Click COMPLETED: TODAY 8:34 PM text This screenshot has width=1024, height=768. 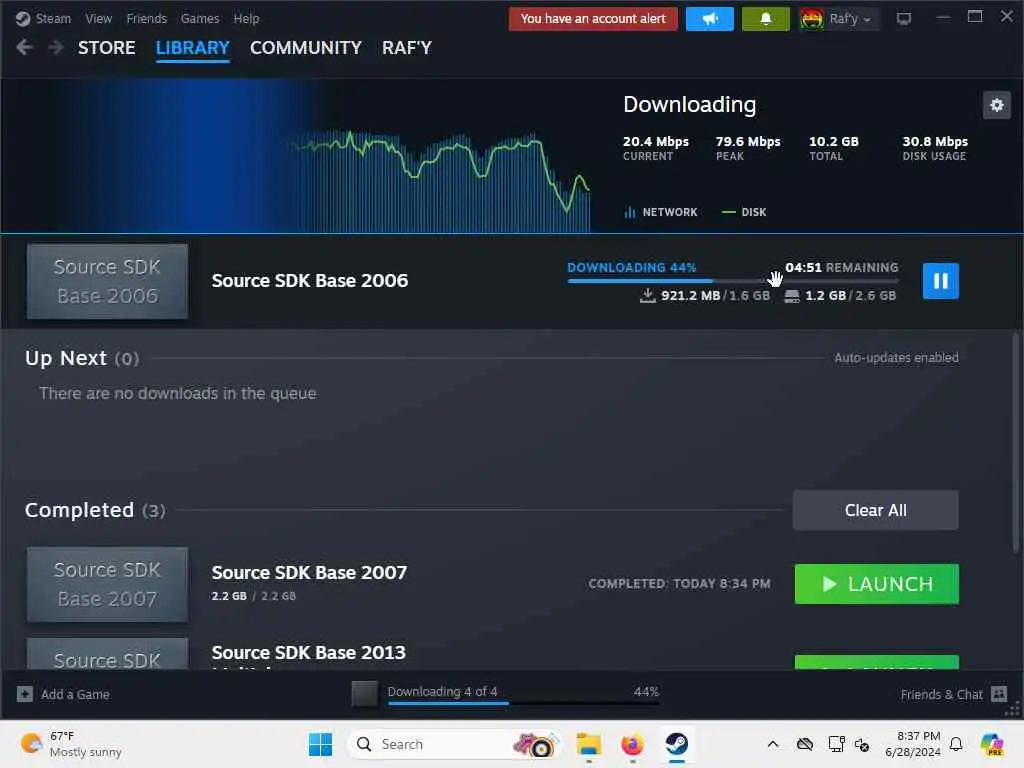[679, 584]
